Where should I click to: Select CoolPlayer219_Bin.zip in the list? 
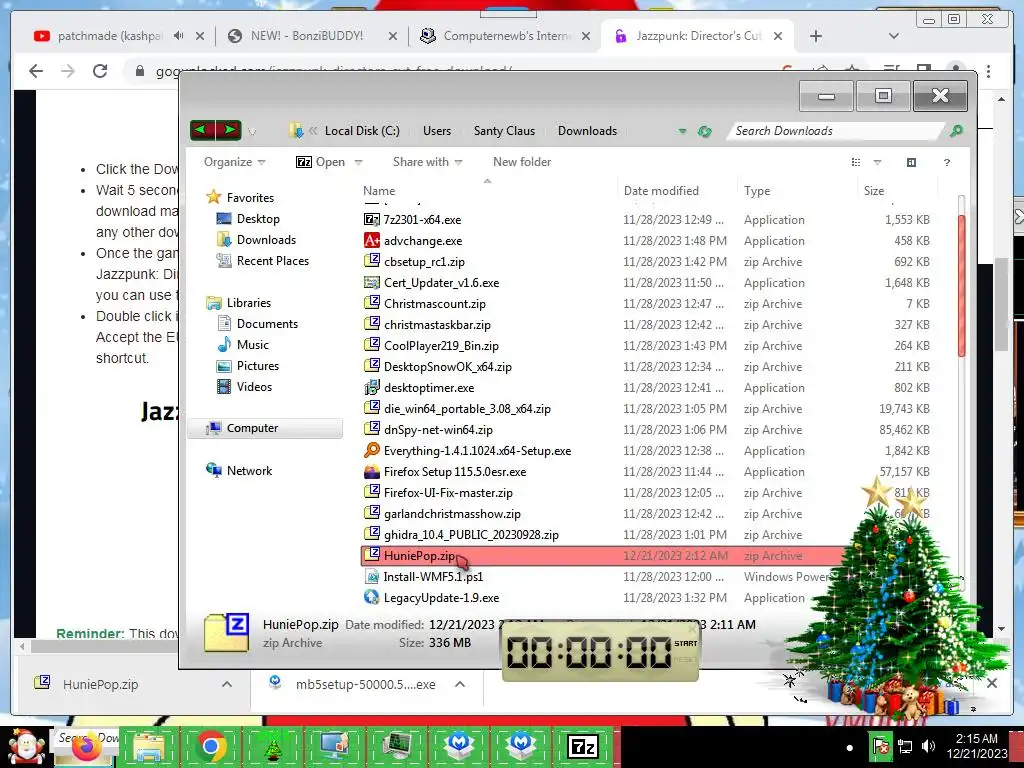441,345
